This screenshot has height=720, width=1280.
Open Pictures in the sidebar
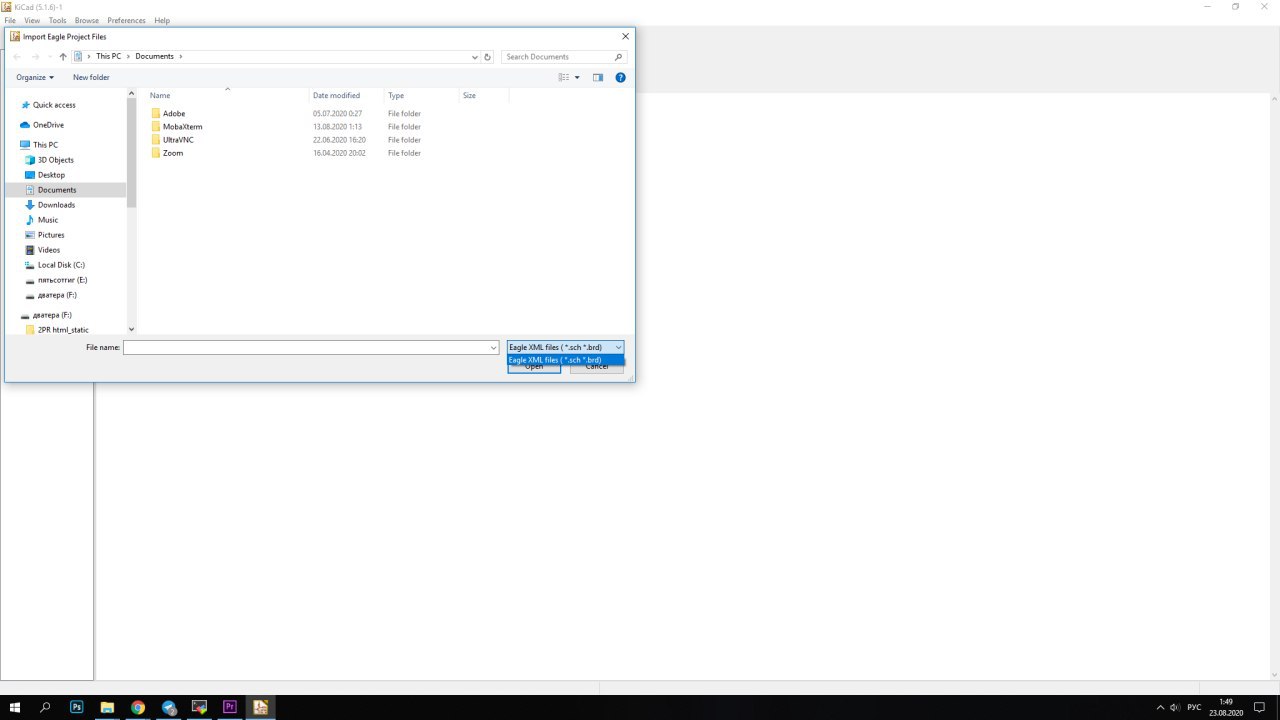click(51, 235)
